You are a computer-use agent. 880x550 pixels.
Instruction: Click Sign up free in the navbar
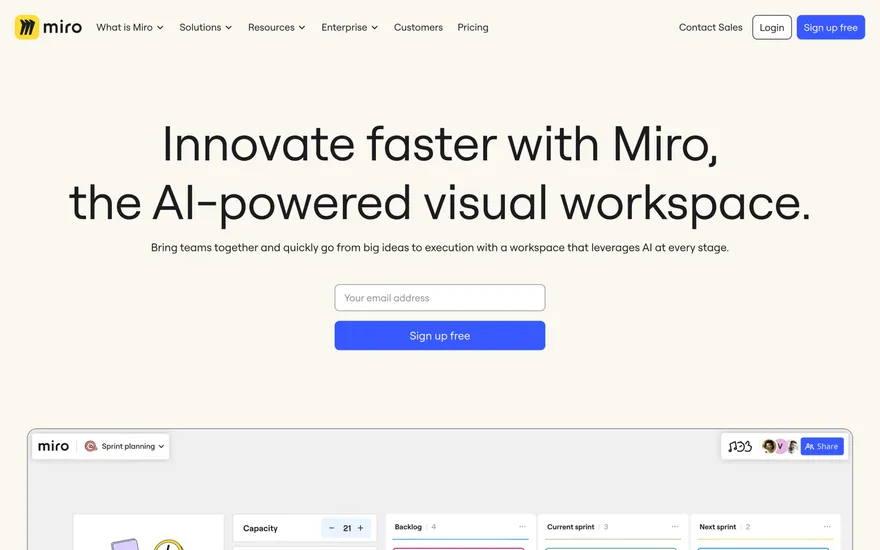831,27
